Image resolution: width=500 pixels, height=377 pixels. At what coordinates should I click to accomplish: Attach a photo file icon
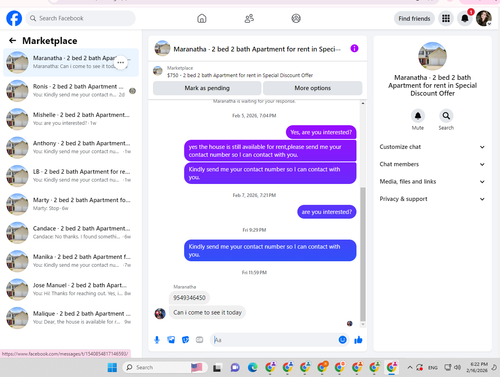point(171,340)
